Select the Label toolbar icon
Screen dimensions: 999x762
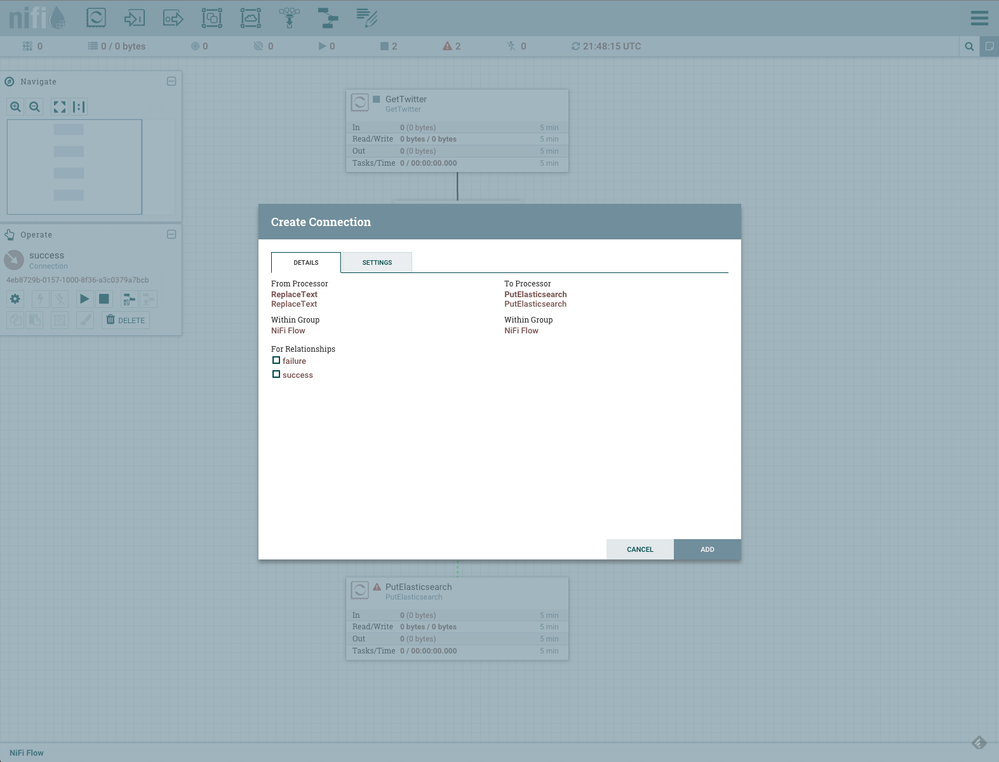(x=366, y=17)
